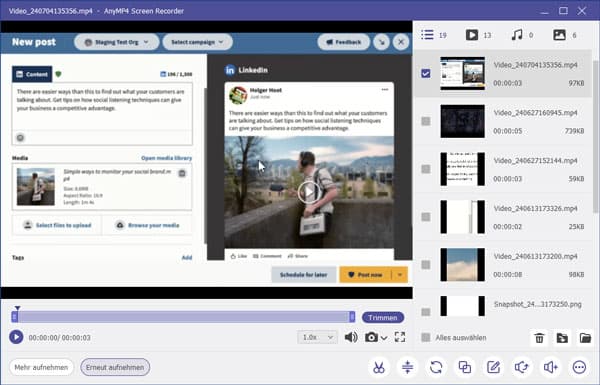Click Schedule for later button

(303, 275)
